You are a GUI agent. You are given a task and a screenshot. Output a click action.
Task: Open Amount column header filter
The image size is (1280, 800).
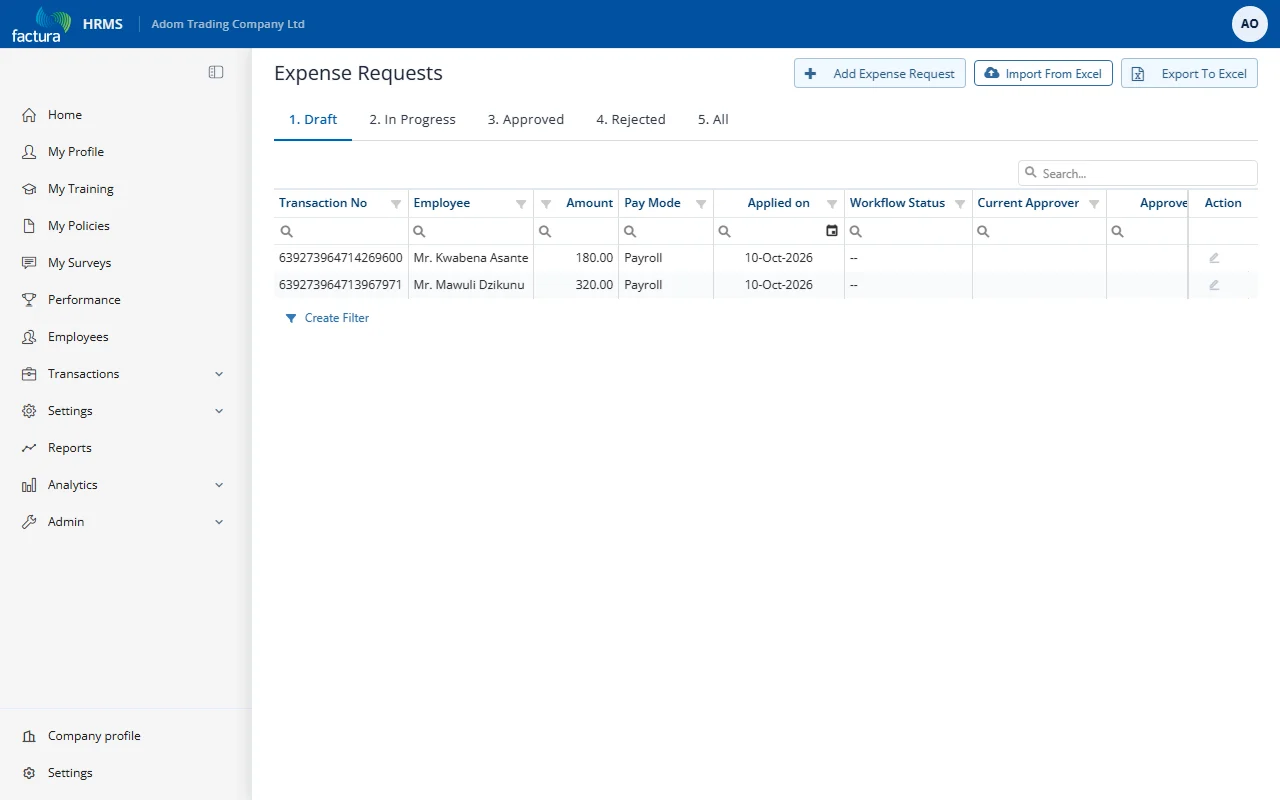(x=546, y=204)
